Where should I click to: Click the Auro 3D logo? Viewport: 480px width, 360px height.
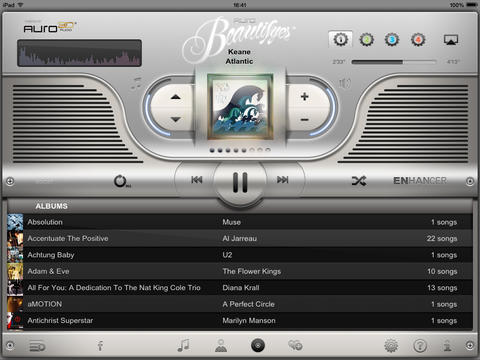click(x=50, y=27)
